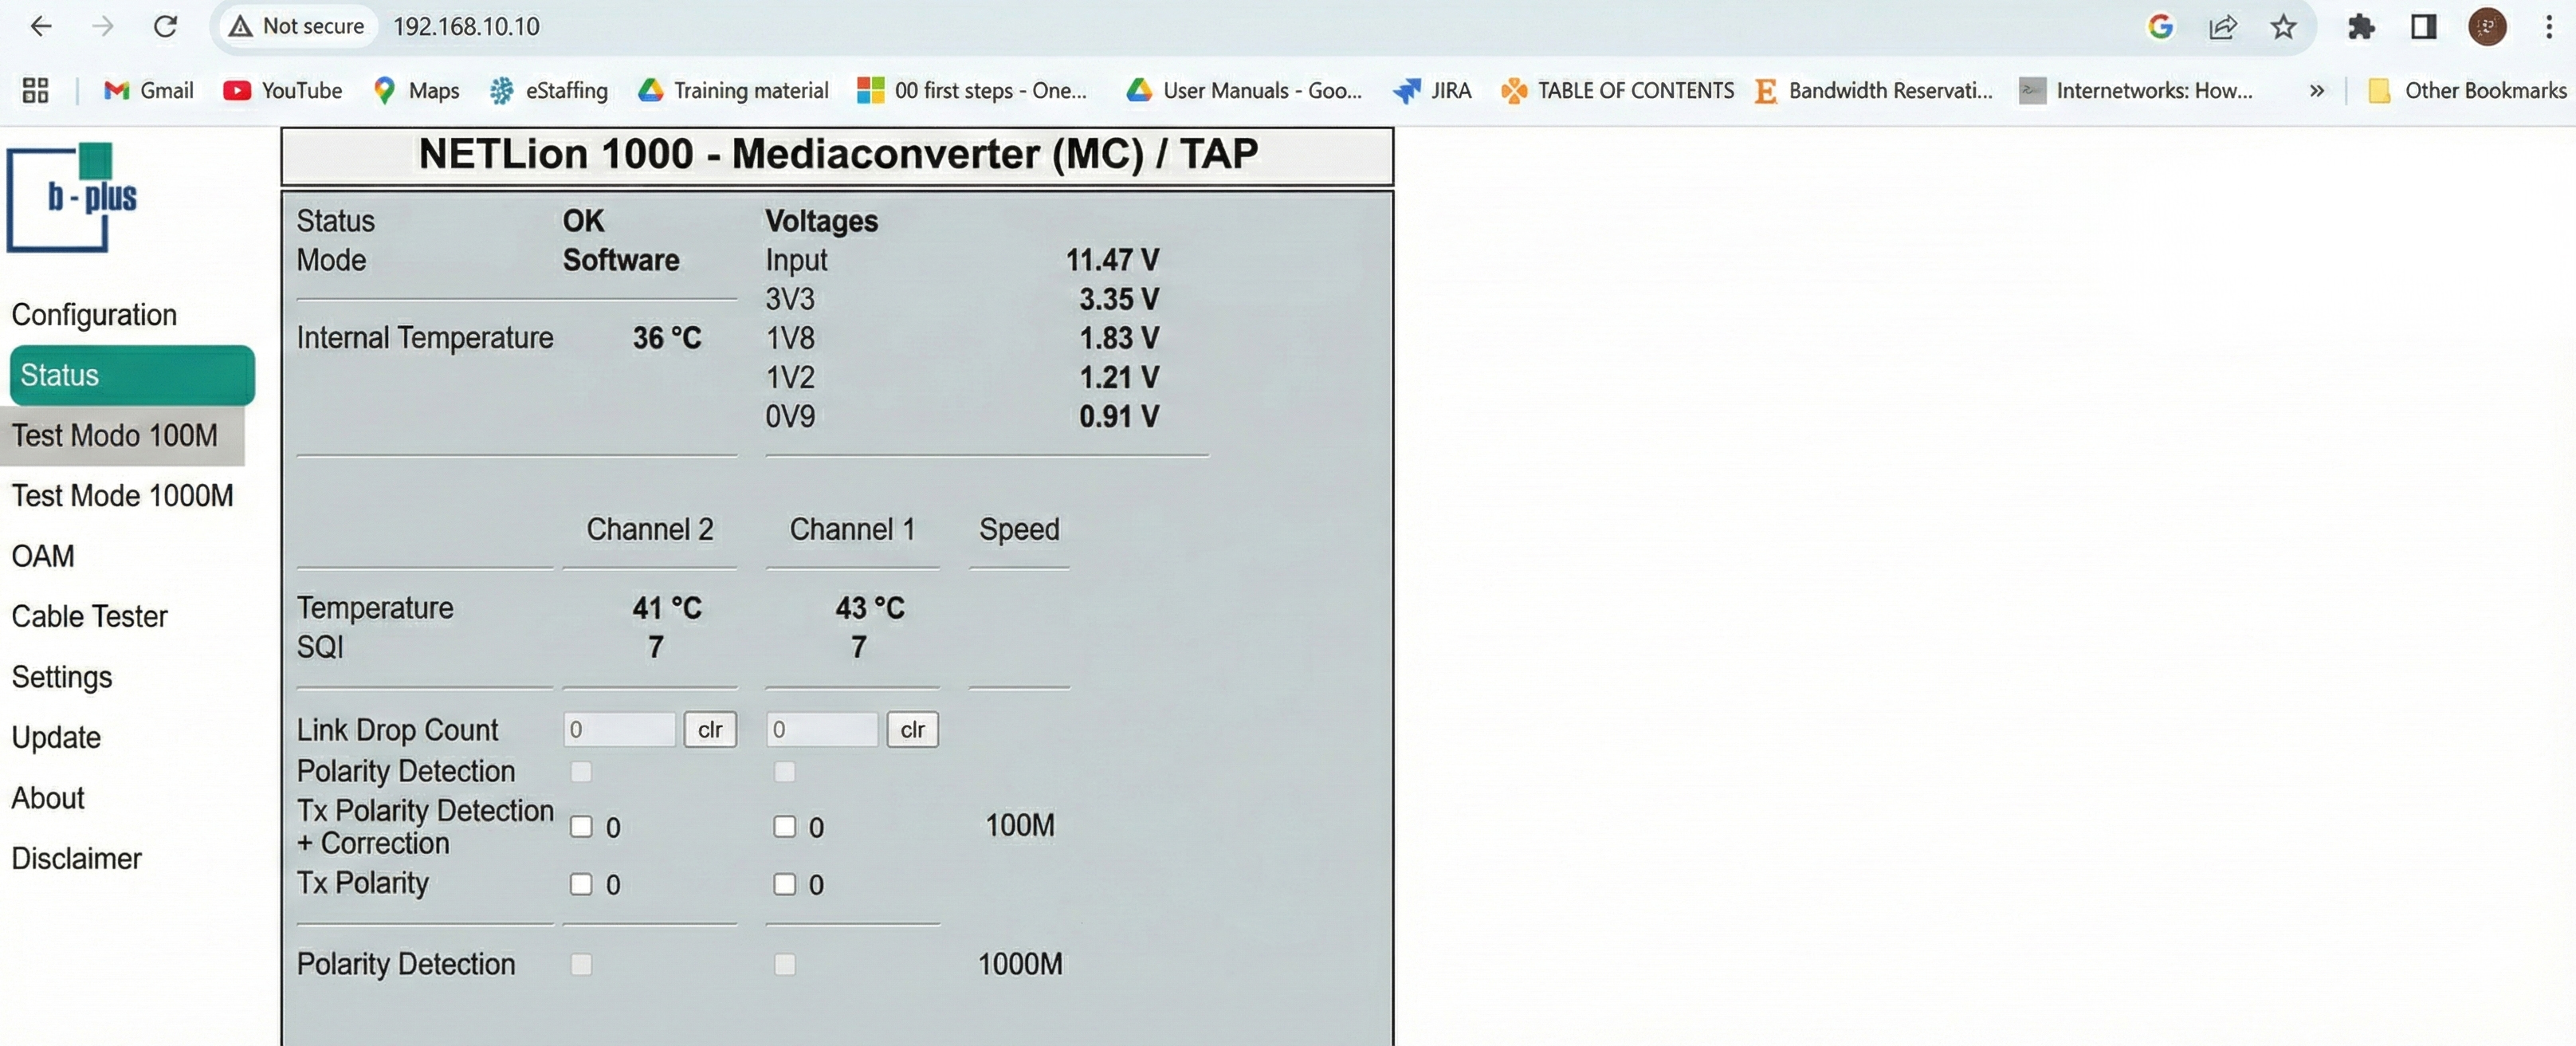2576x1046 pixels.
Task: Click the Channel 2 Link Drop Count field
Action: pos(619,730)
